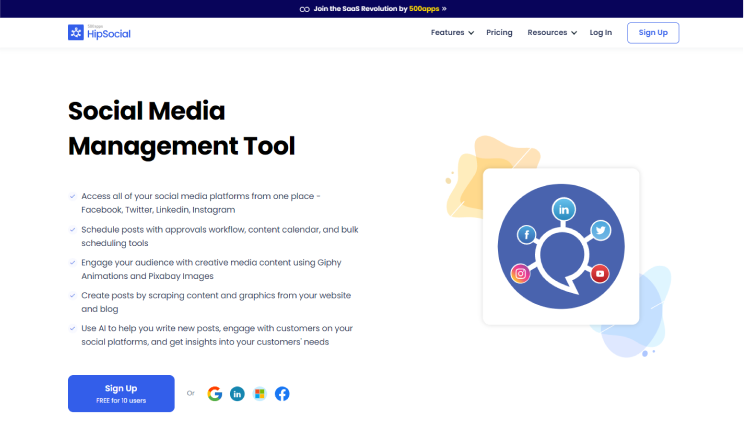The image size is (744, 423).
Task: Click YouTube icon in hero illustration
Action: (600, 273)
